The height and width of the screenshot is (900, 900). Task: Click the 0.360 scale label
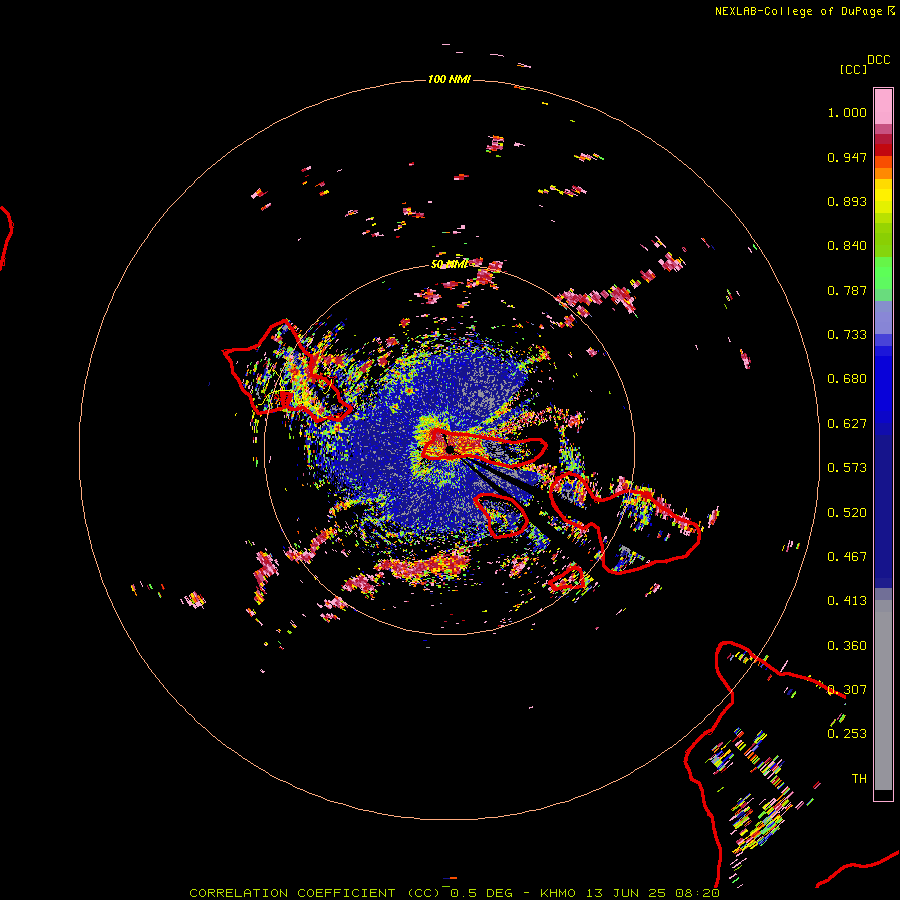click(x=847, y=646)
